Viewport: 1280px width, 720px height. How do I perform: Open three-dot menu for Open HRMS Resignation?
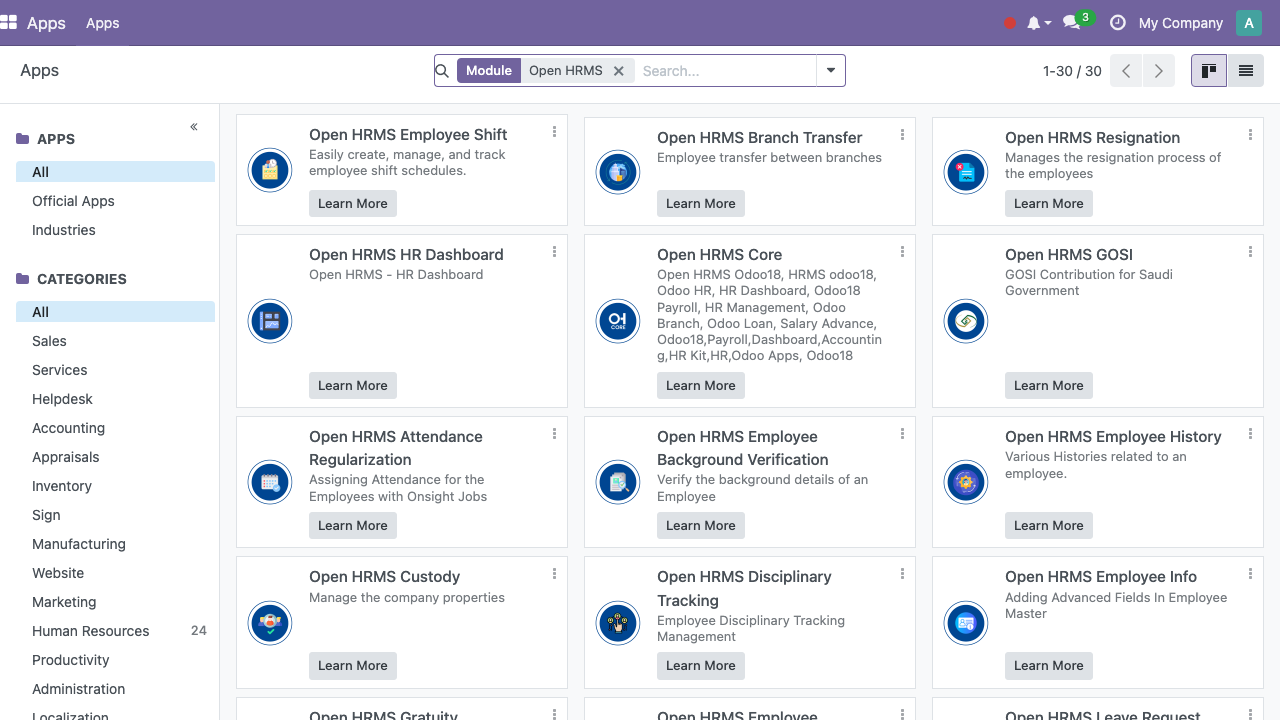[x=1250, y=135]
